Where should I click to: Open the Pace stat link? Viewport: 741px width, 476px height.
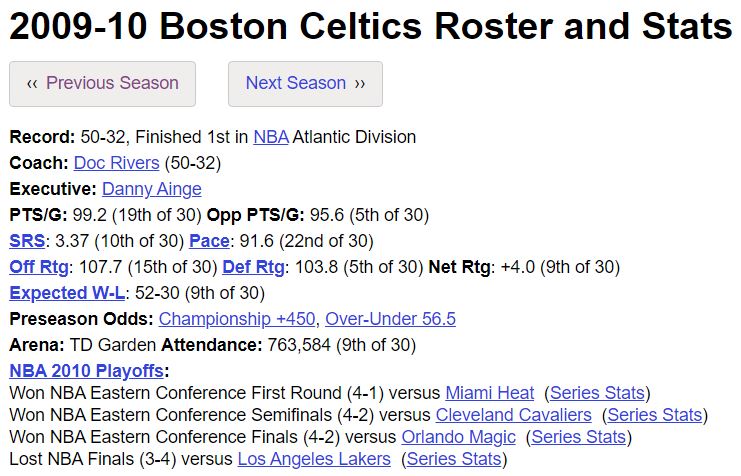209,241
